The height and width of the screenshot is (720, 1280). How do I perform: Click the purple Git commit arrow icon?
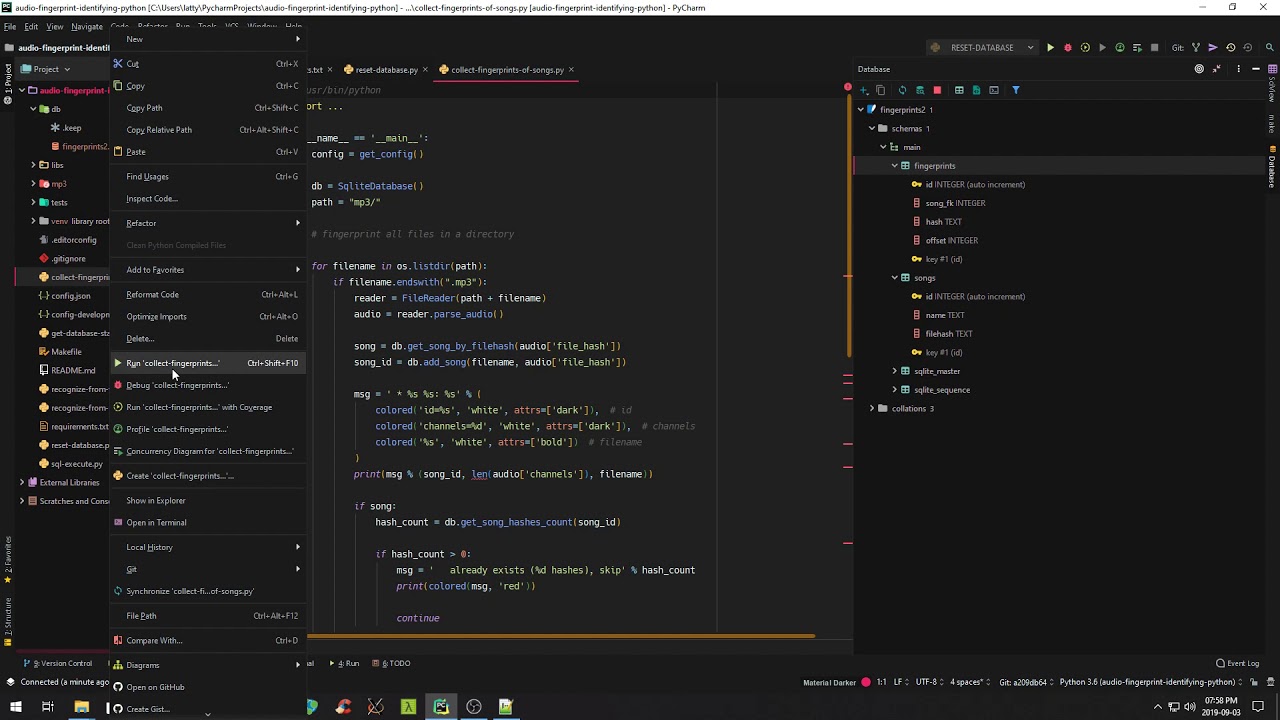(x=1213, y=47)
